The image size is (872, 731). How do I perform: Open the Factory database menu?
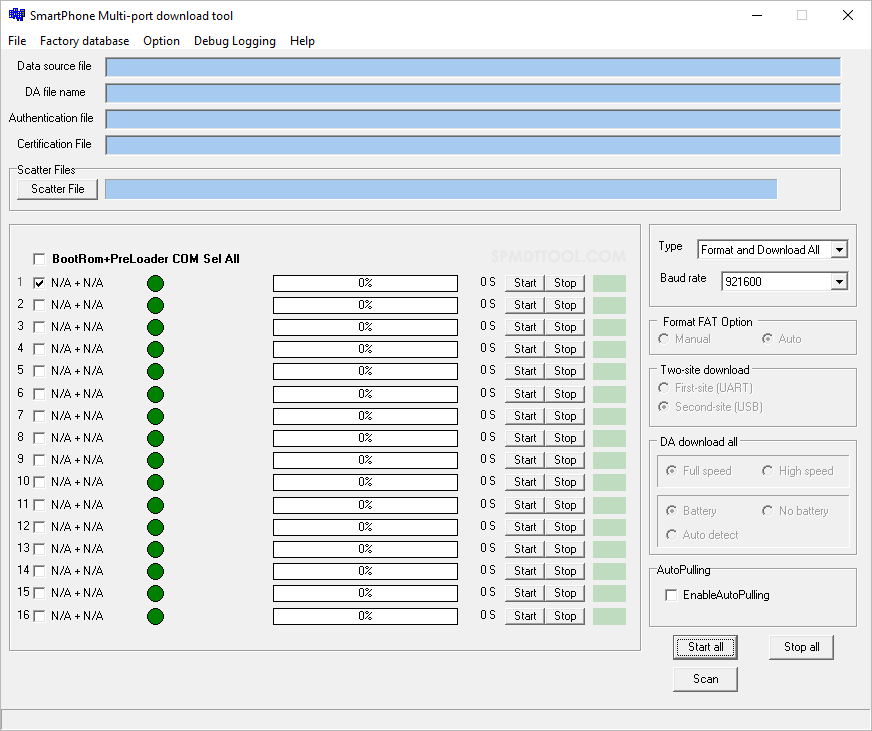click(x=85, y=41)
